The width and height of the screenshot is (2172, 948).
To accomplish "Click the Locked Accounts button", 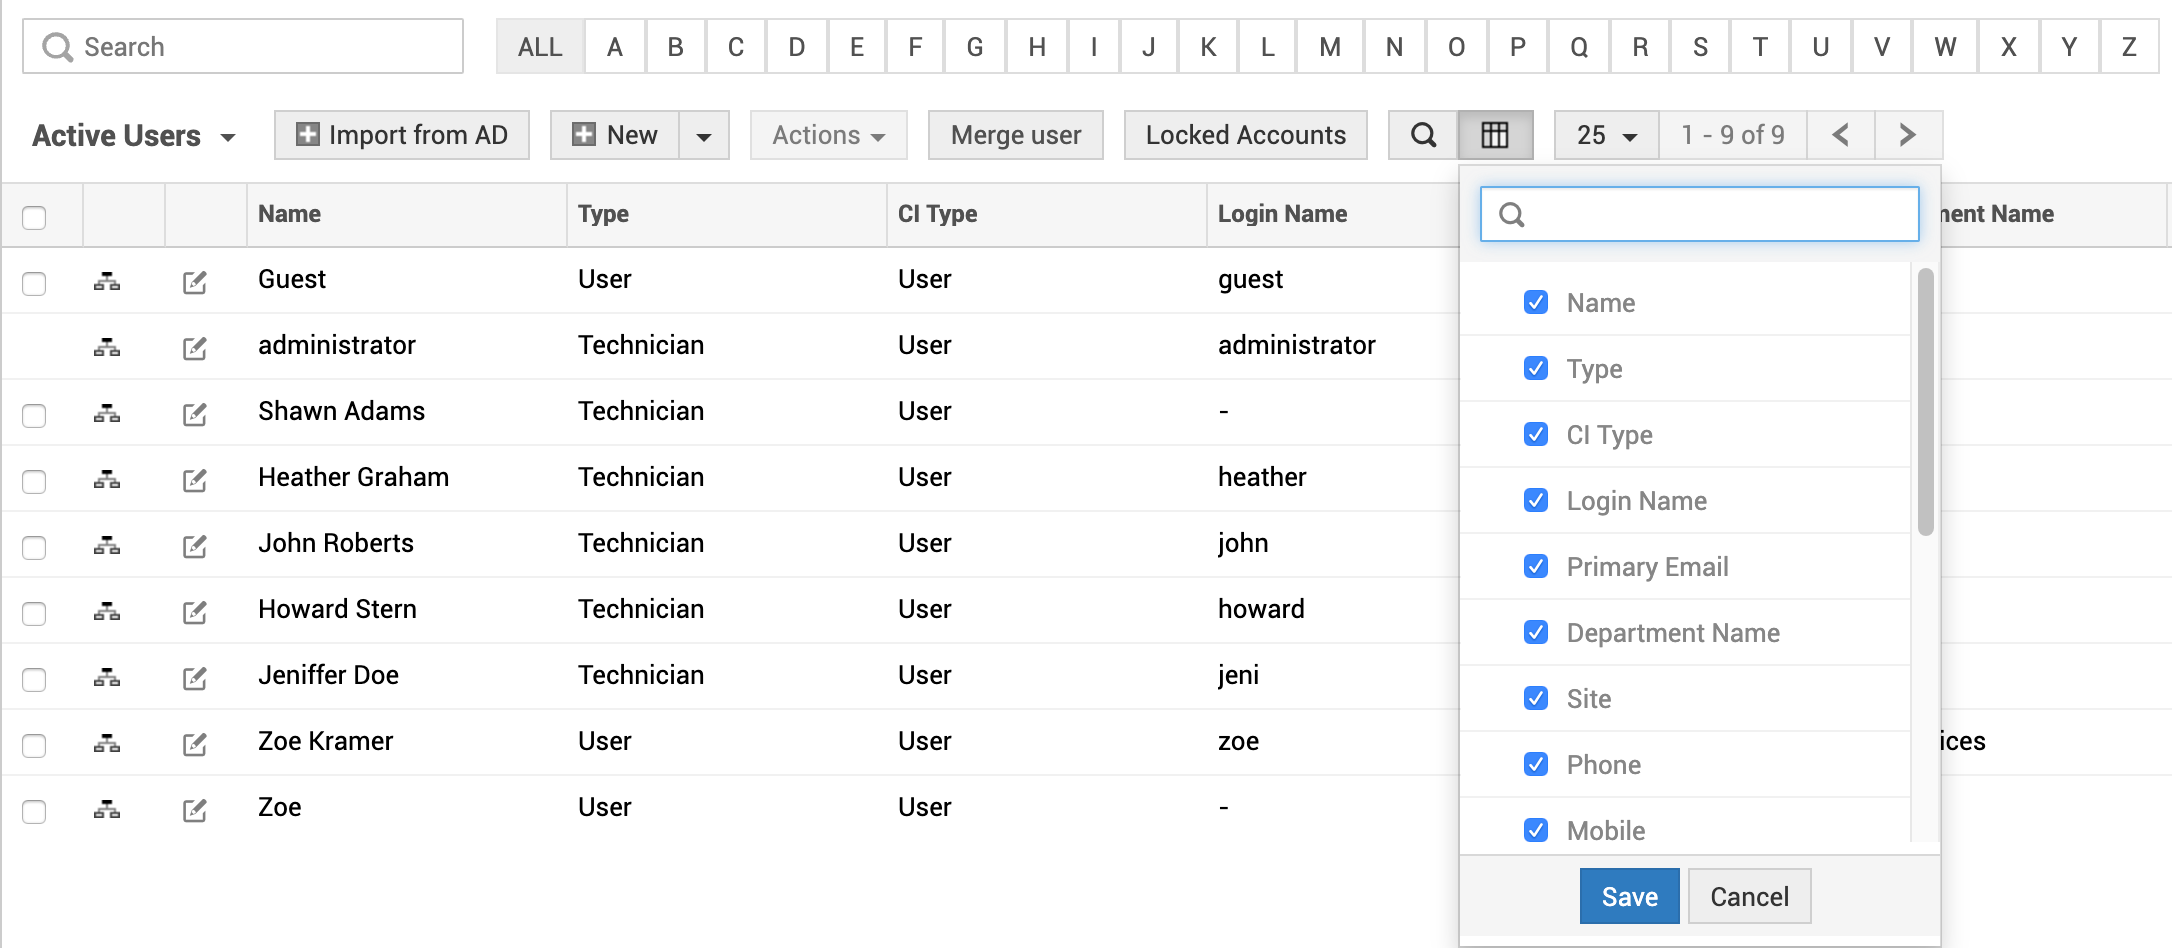I will point(1245,135).
